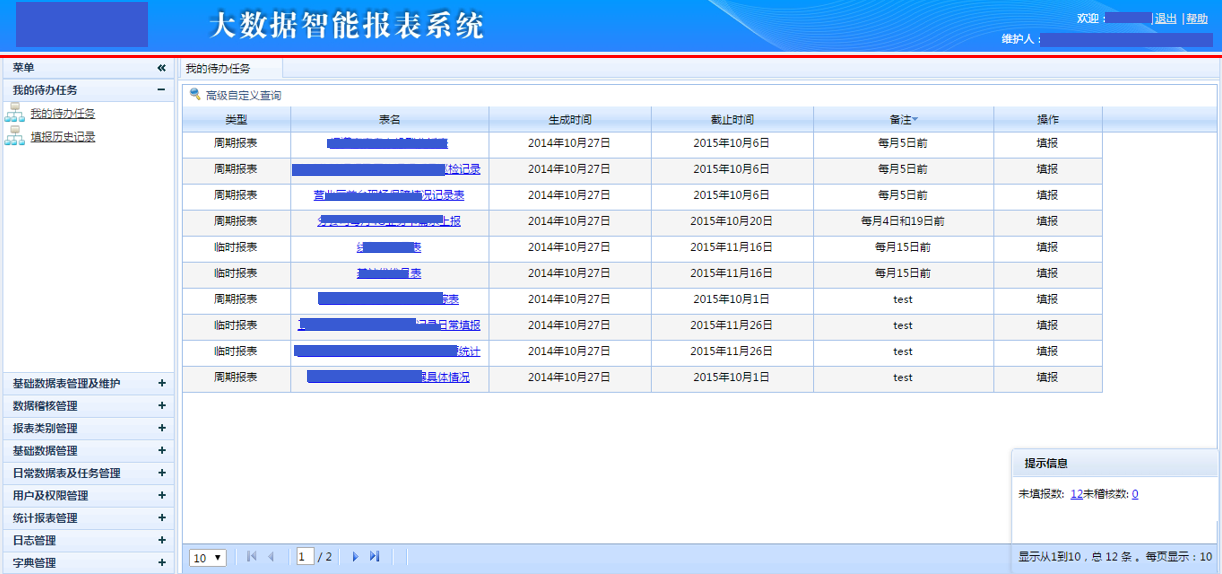Click the page number input field
The width and height of the screenshot is (1222, 574).
tap(305, 557)
